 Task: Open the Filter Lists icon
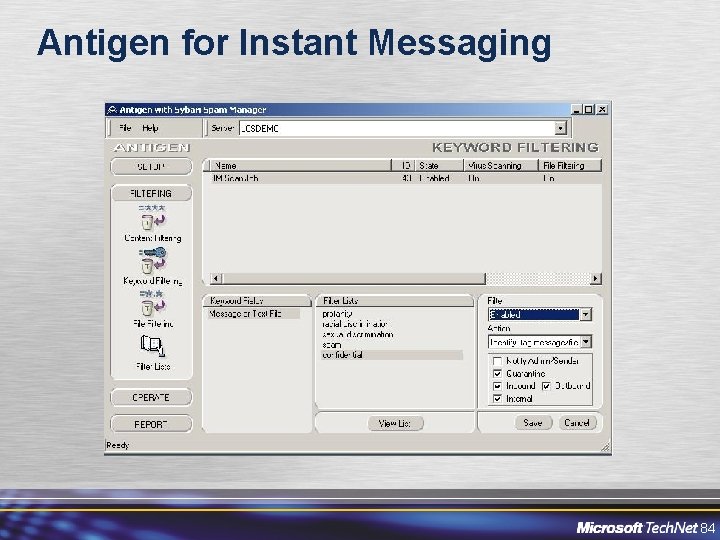152,346
